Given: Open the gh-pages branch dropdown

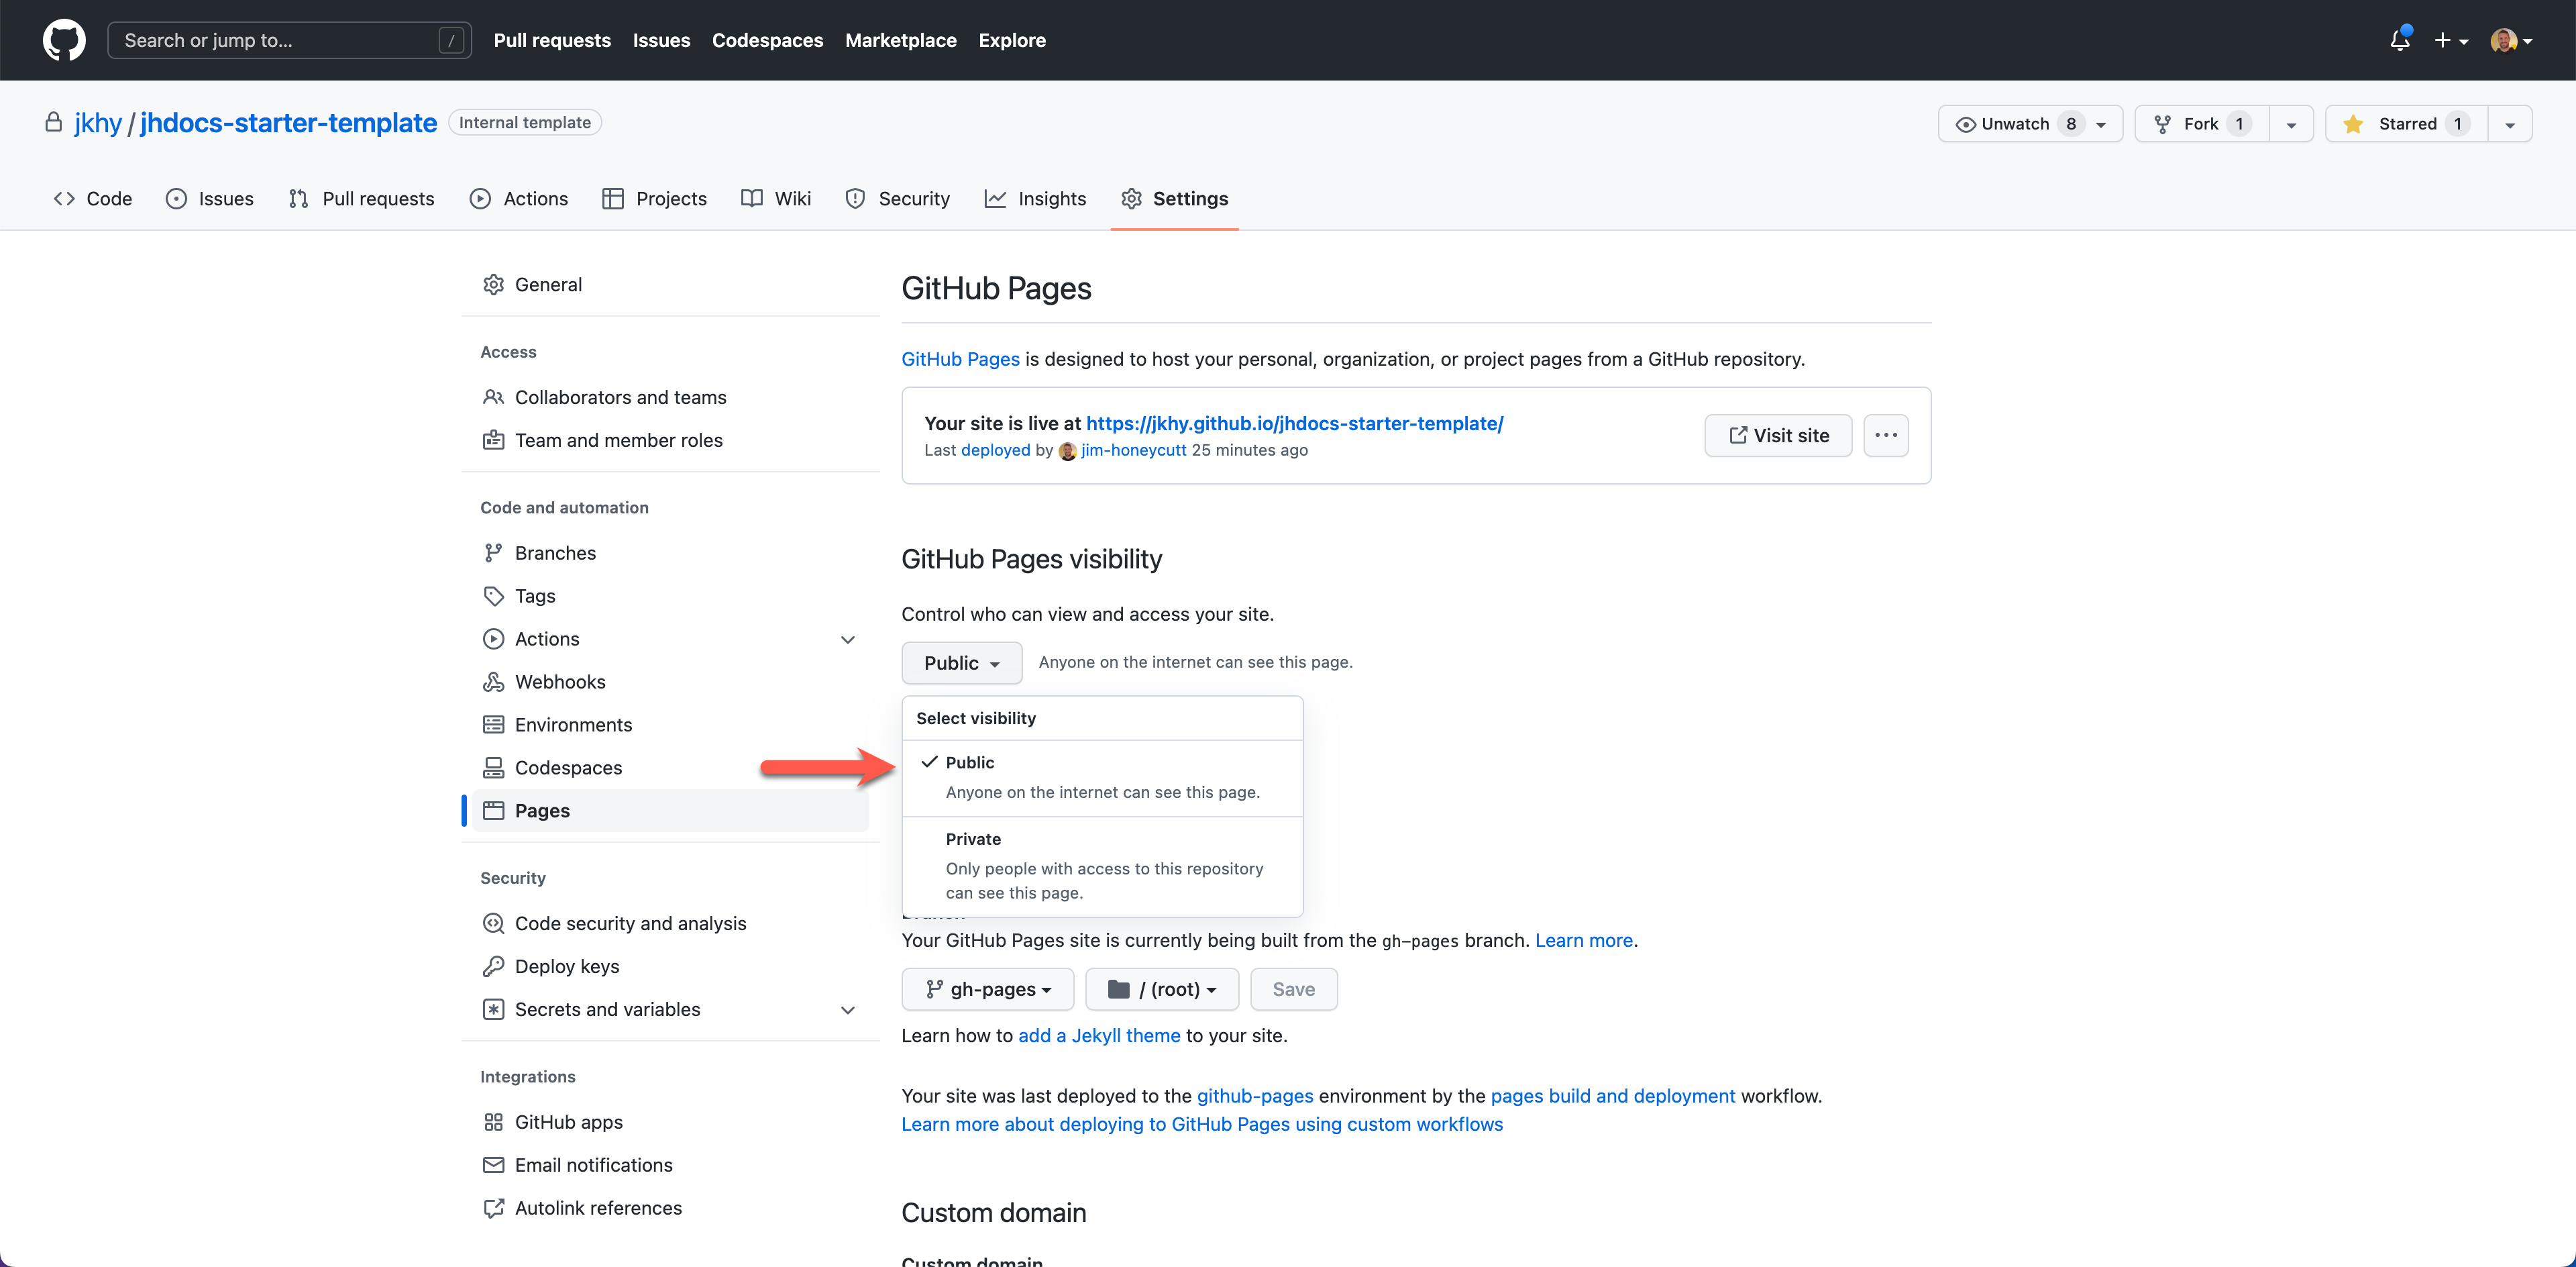Looking at the screenshot, I should pos(987,989).
